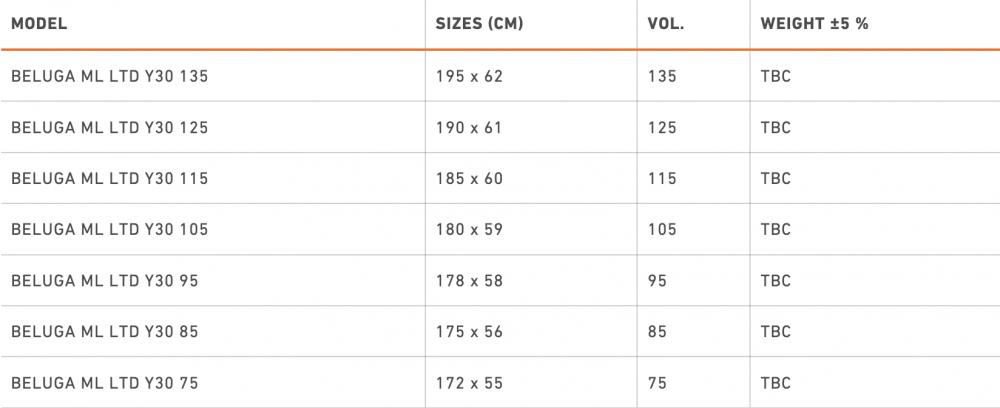Image resolution: width=1000 pixels, height=408 pixels.
Task: Click the TBC weight in the 75 row
Action: point(775,382)
